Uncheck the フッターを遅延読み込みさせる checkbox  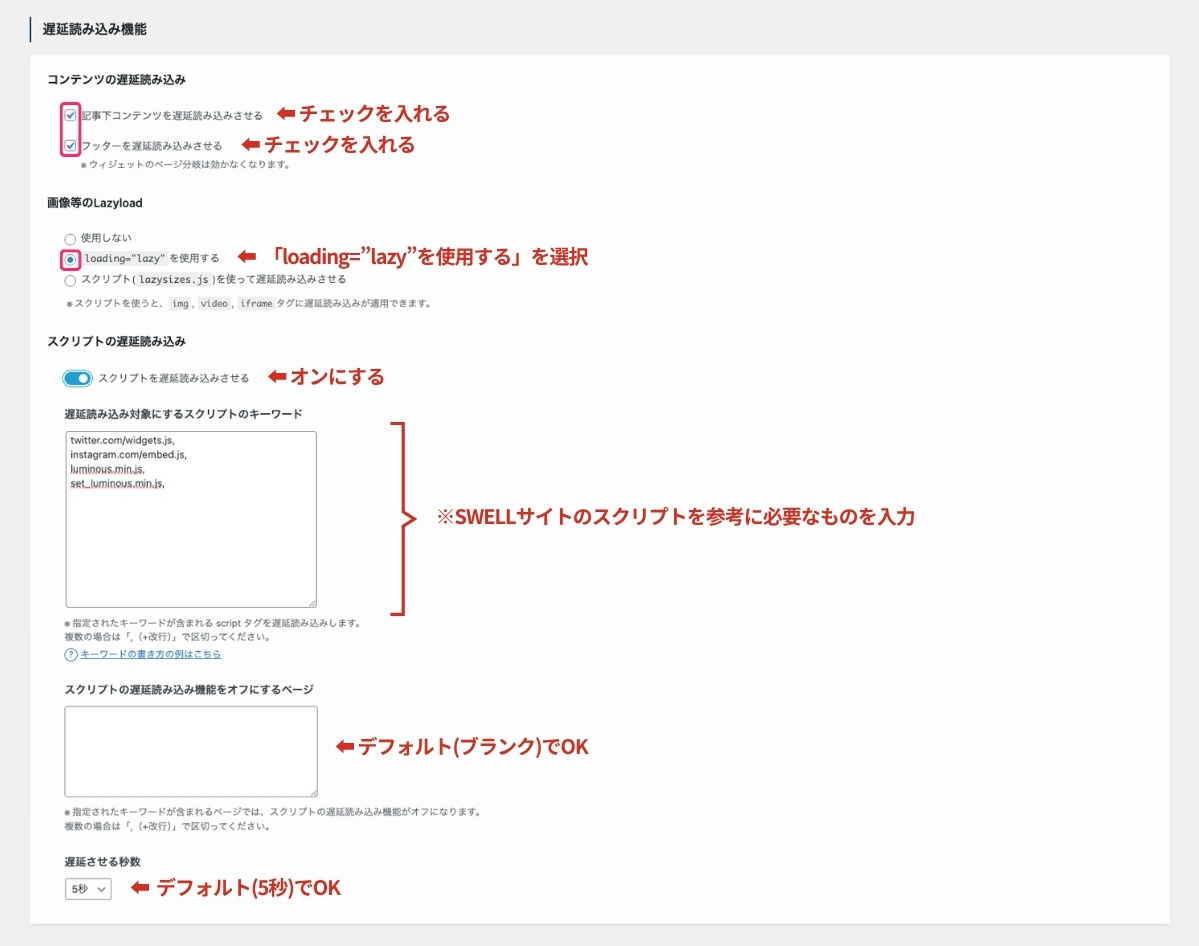[69, 146]
